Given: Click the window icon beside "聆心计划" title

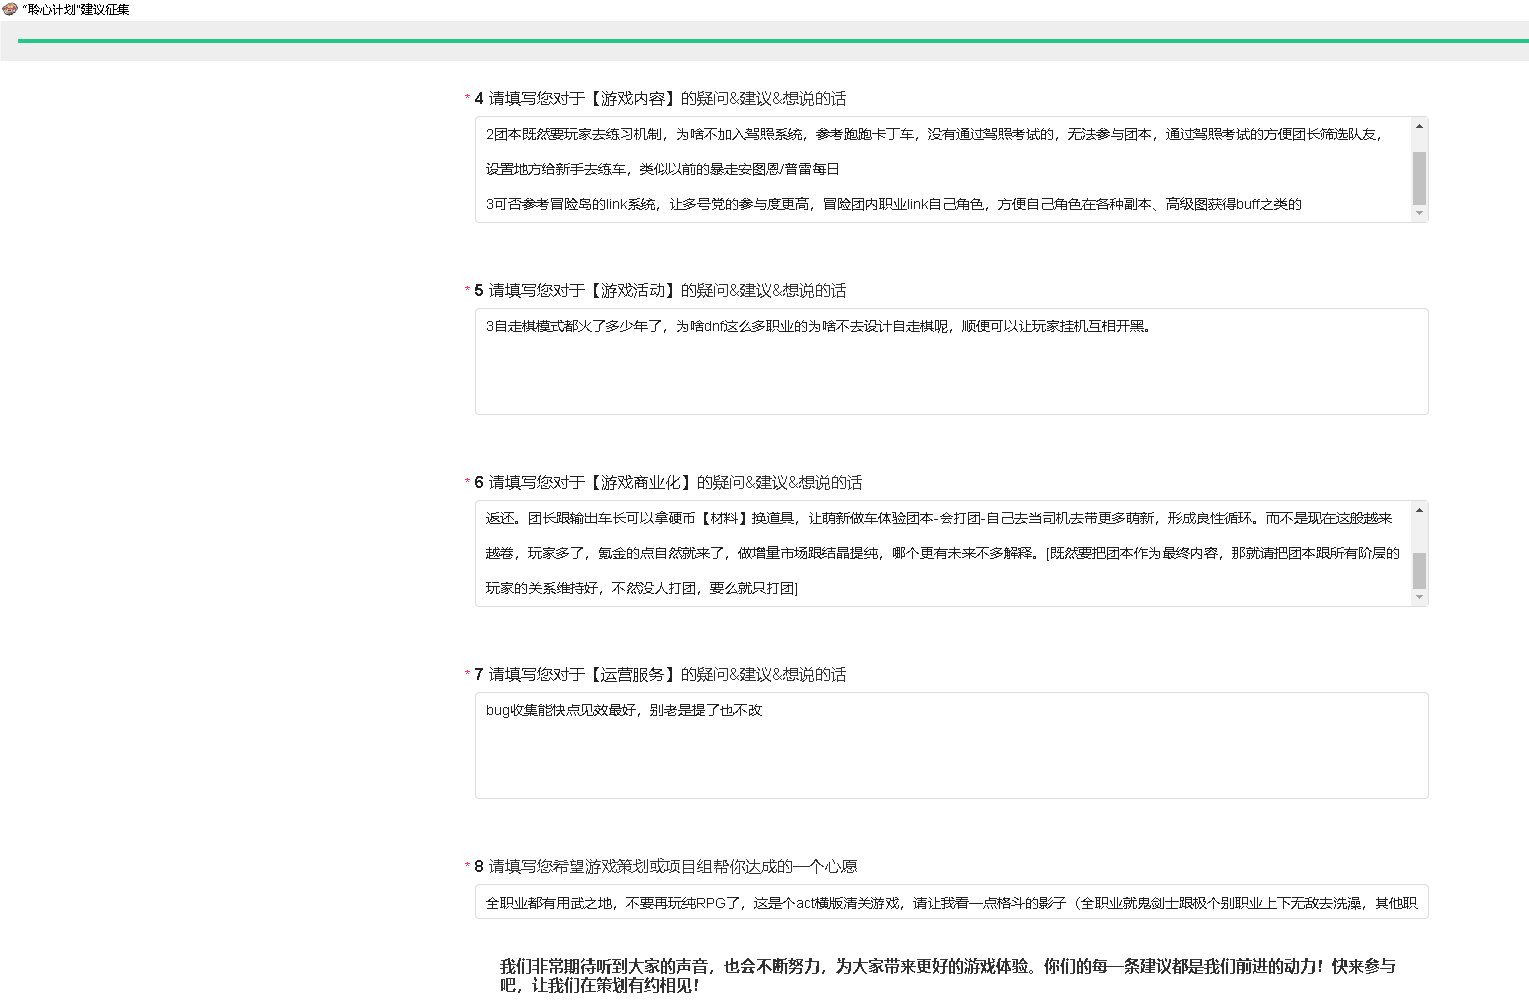Looking at the screenshot, I should (10, 9).
